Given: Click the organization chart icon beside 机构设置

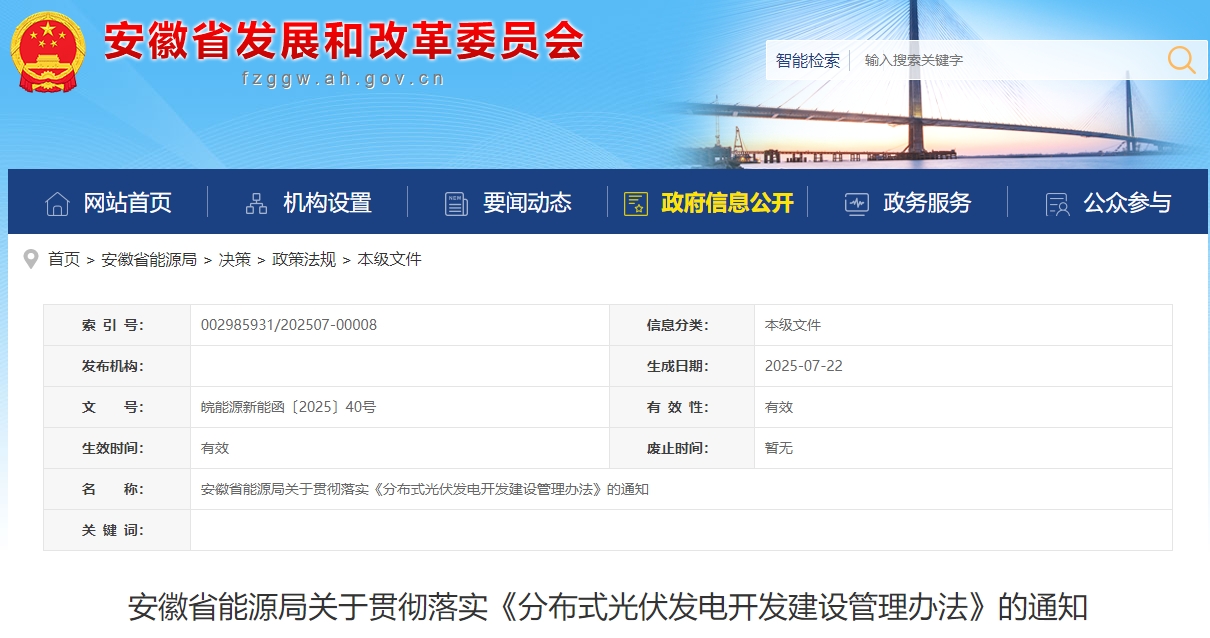Looking at the screenshot, I should point(257,203).
